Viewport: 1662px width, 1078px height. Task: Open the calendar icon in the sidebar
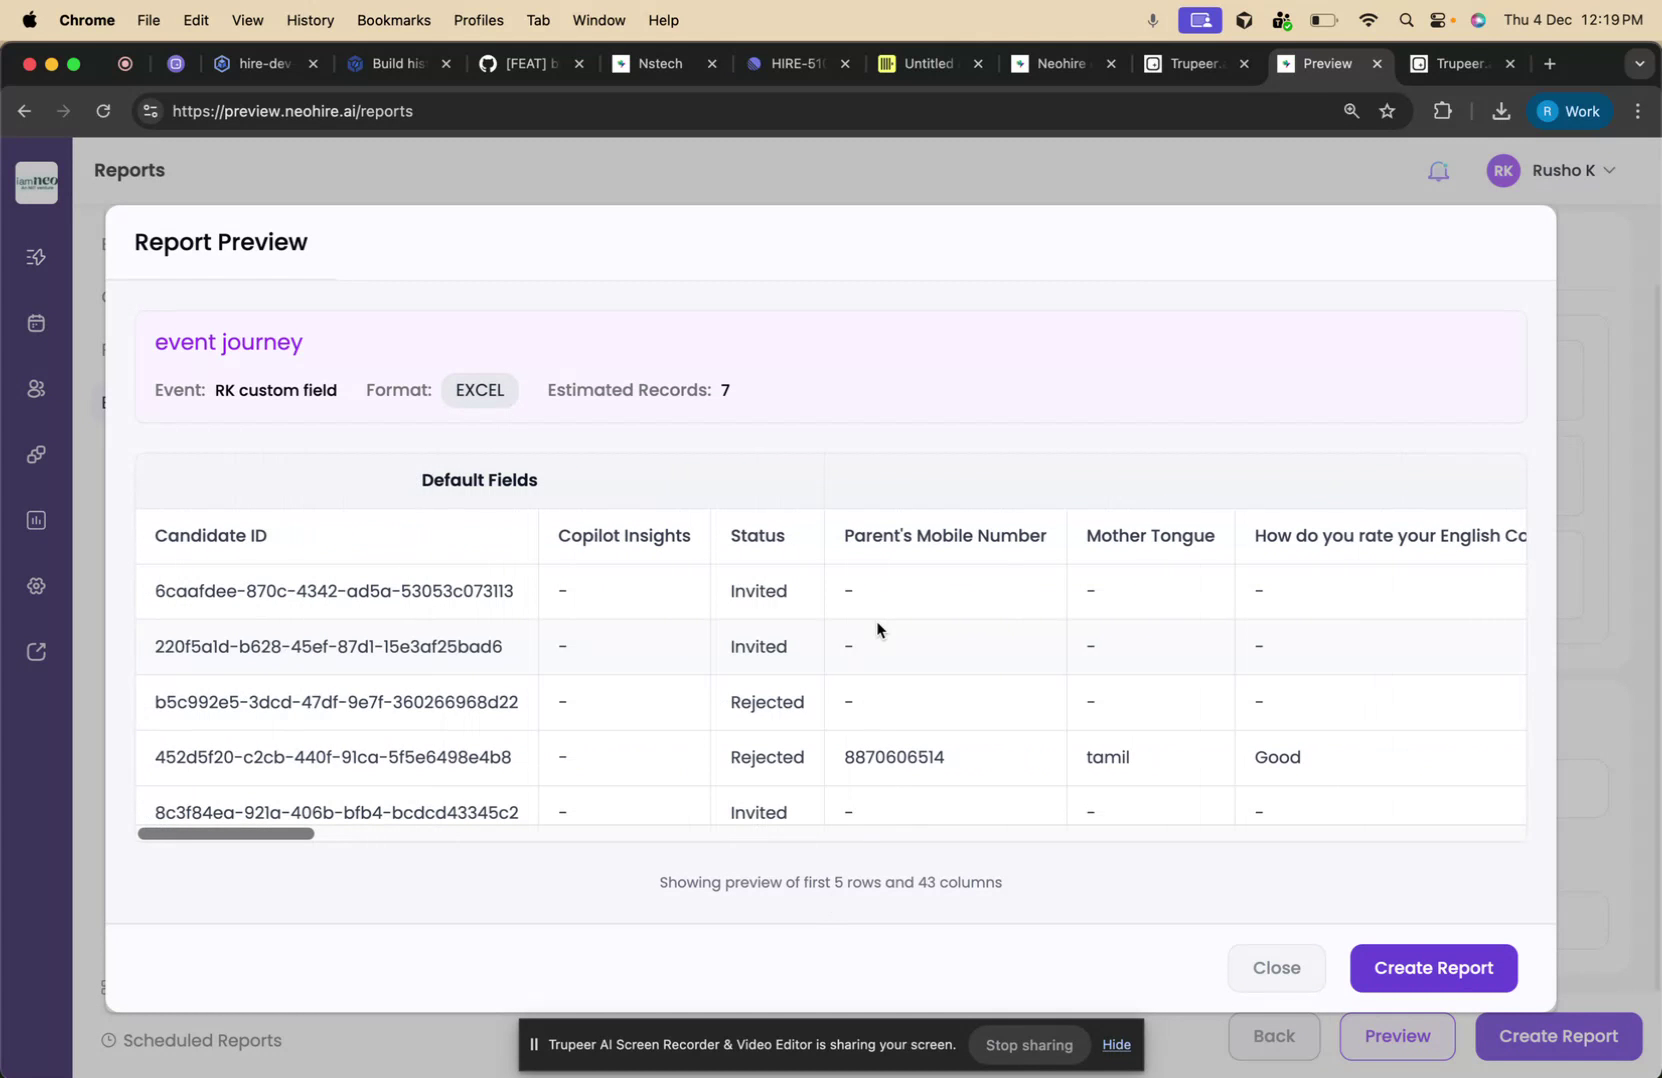pos(36,322)
